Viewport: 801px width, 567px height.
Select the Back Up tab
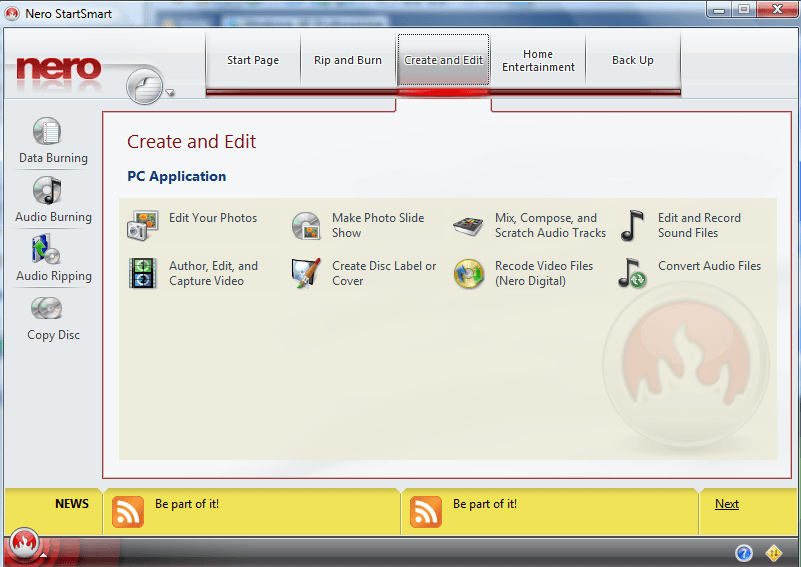[x=632, y=60]
